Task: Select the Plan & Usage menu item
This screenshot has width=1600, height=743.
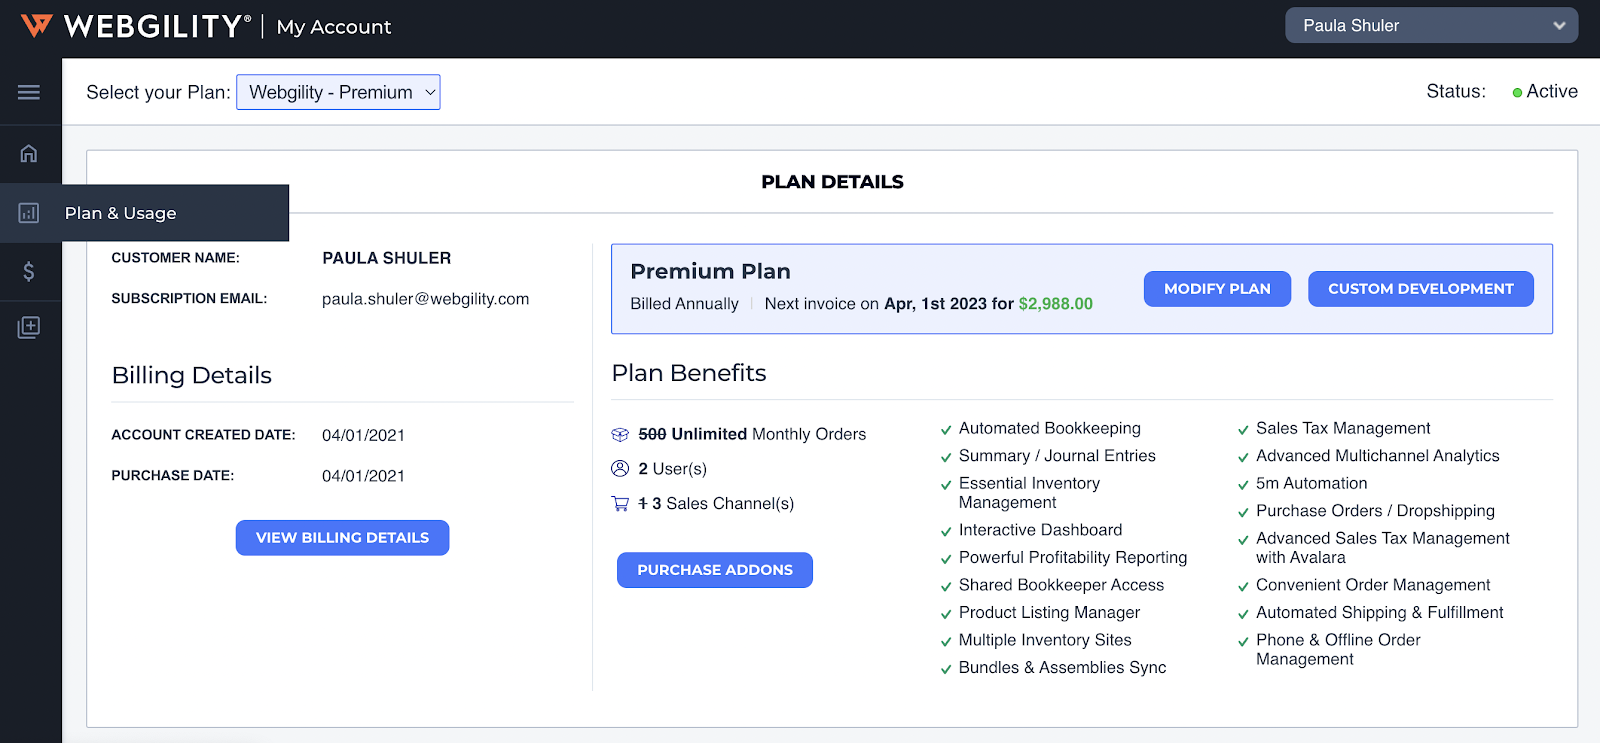Action: (x=121, y=213)
